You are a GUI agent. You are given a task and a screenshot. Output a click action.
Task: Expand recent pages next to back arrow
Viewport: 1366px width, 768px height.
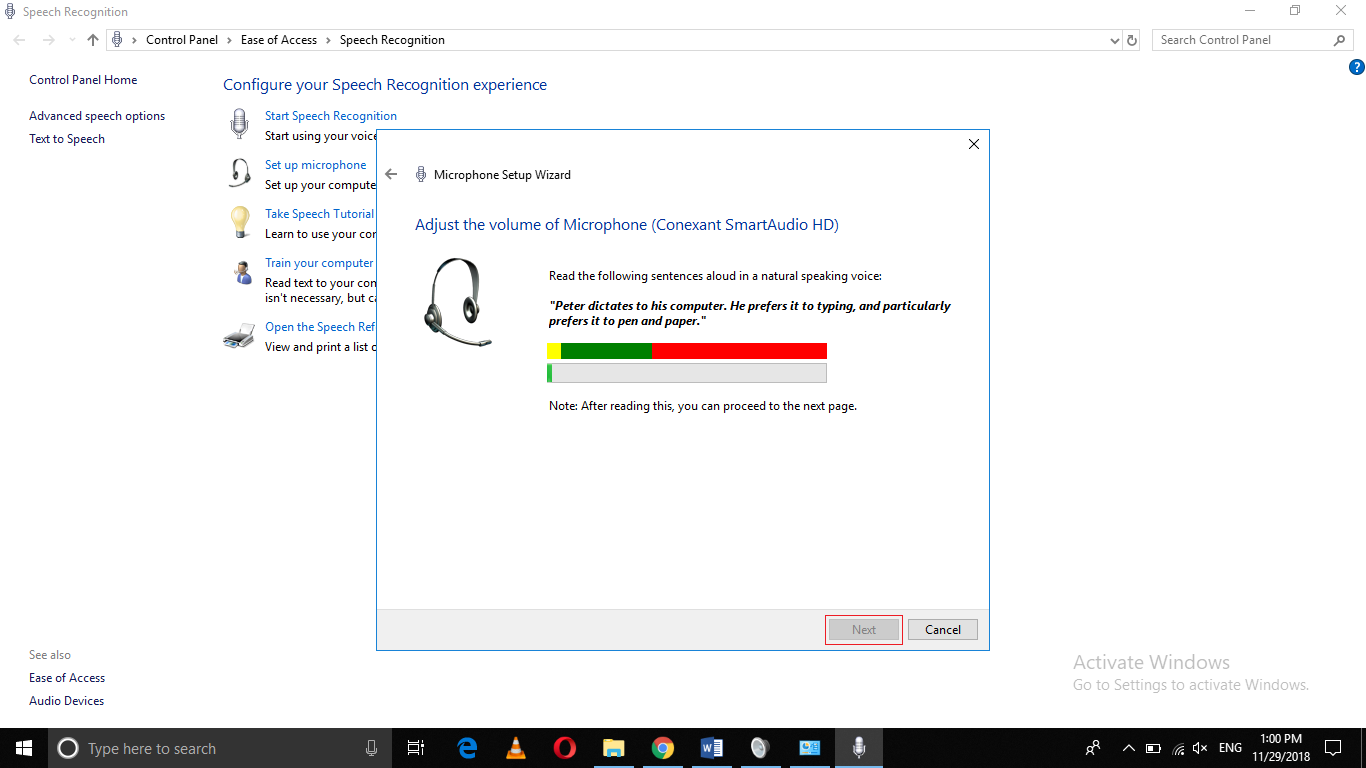pyautogui.click(x=71, y=39)
